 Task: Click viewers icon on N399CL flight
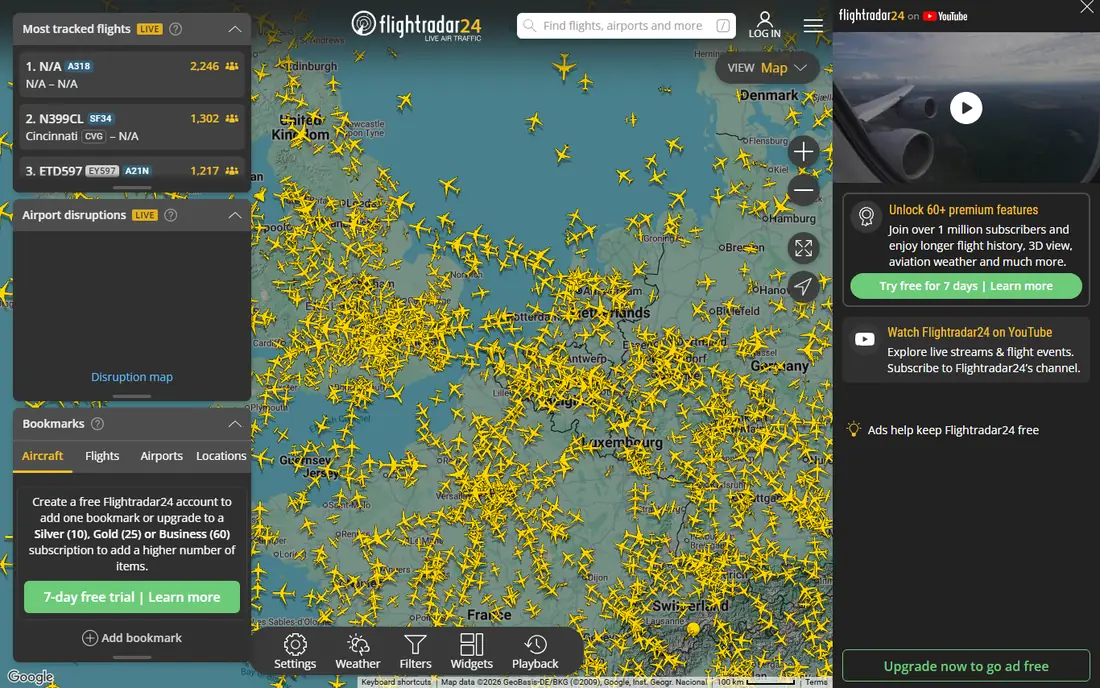point(232,119)
